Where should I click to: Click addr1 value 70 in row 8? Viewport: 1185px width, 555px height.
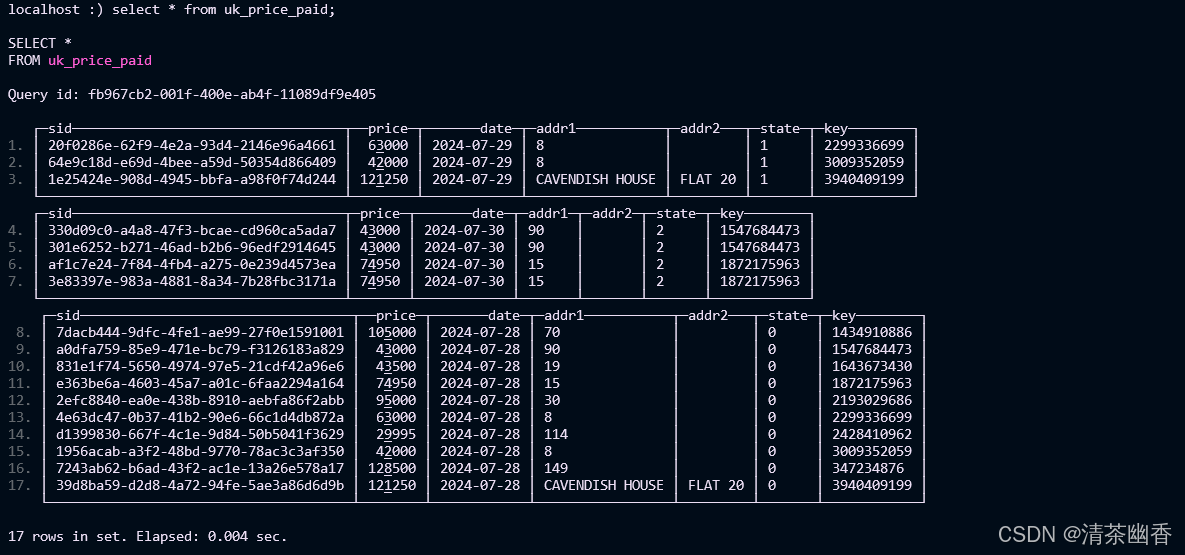[552, 332]
